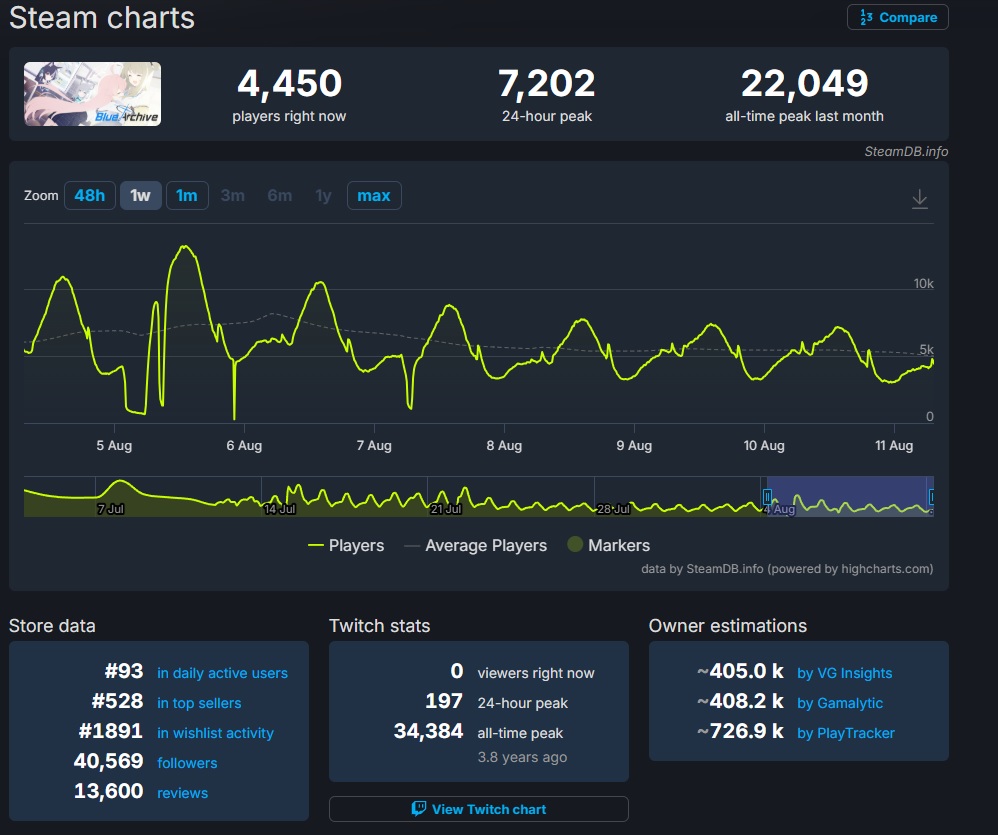Click the ~726.9 k owner estimate
998x835 pixels.
pyautogui.click(x=740, y=731)
